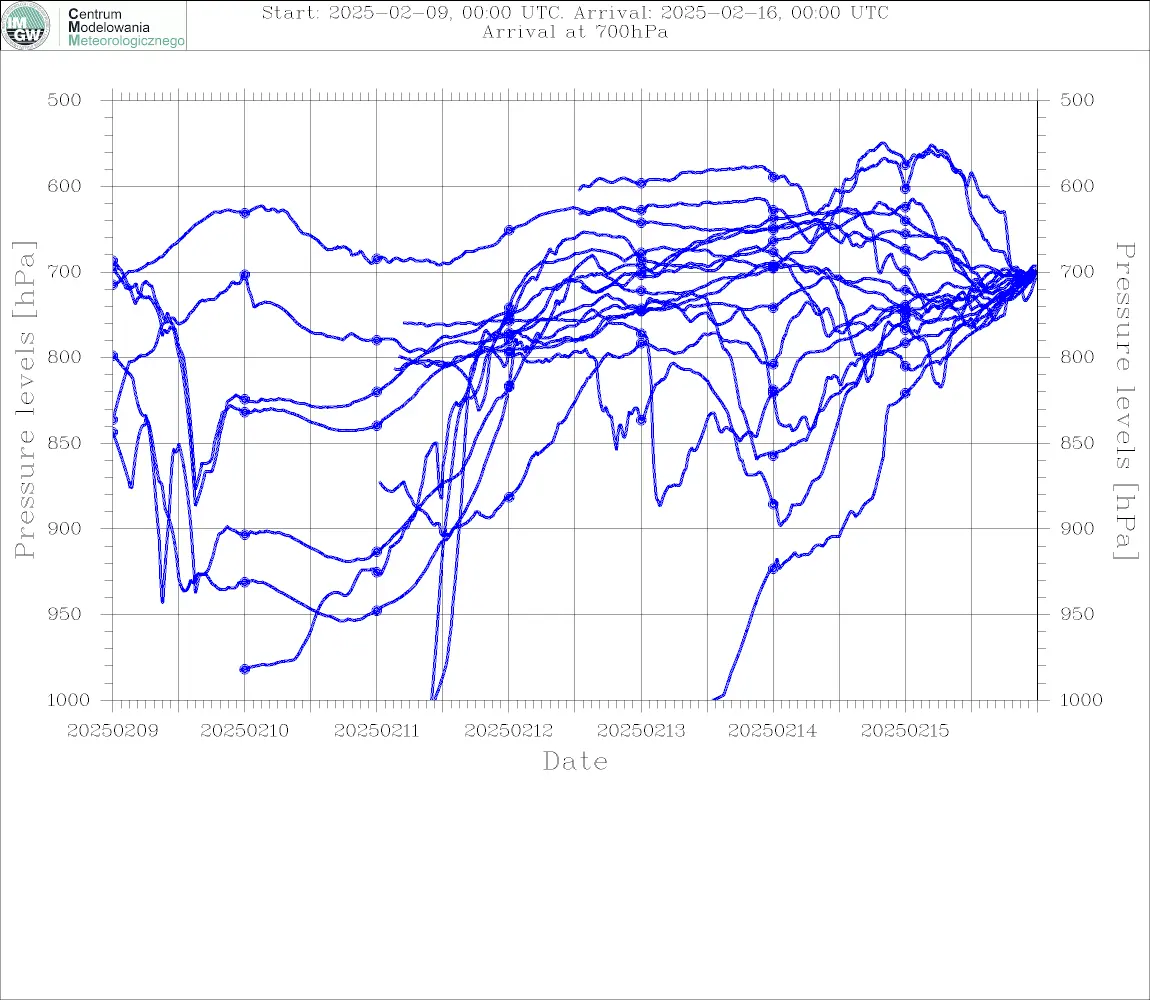Click the left axis 600 label

click(x=65, y=186)
